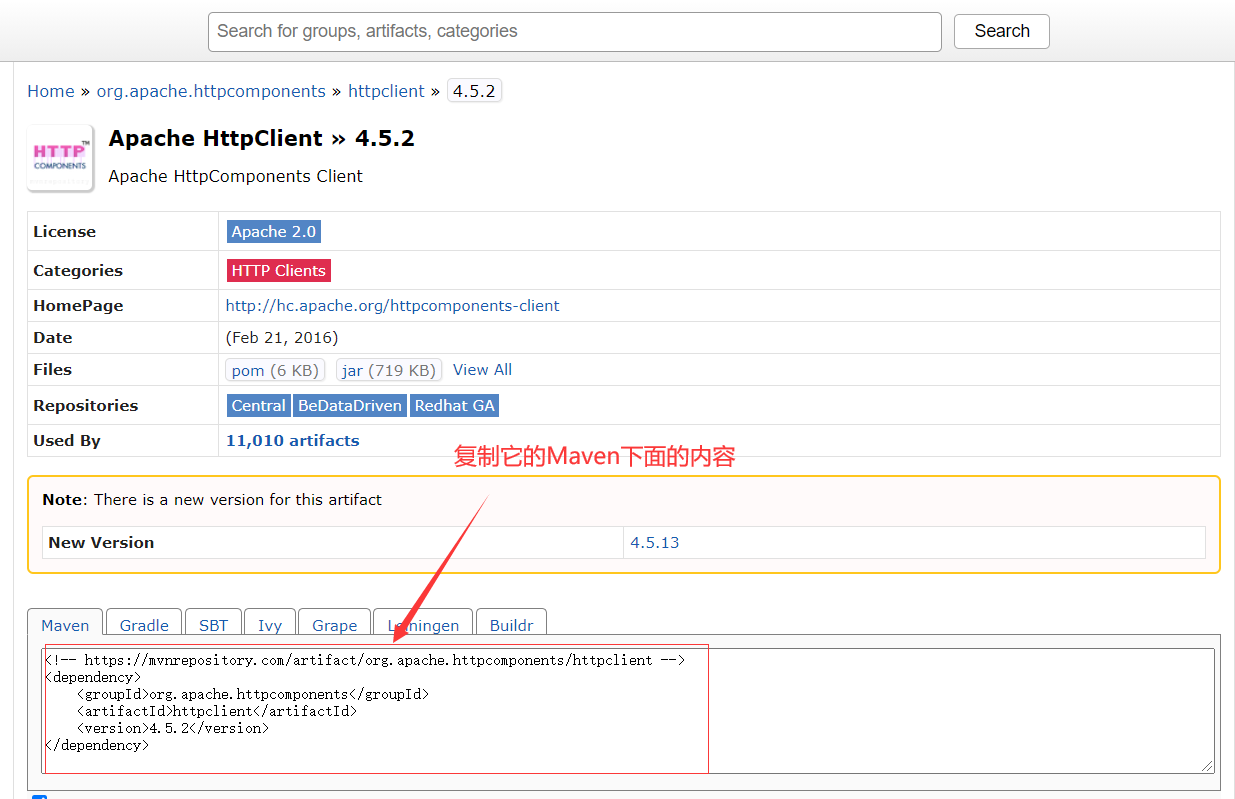The width and height of the screenshot is (1235, 799).
Task: Download the pom (6 KB) file
Action: pyautogui.click(x=275, y=369)
